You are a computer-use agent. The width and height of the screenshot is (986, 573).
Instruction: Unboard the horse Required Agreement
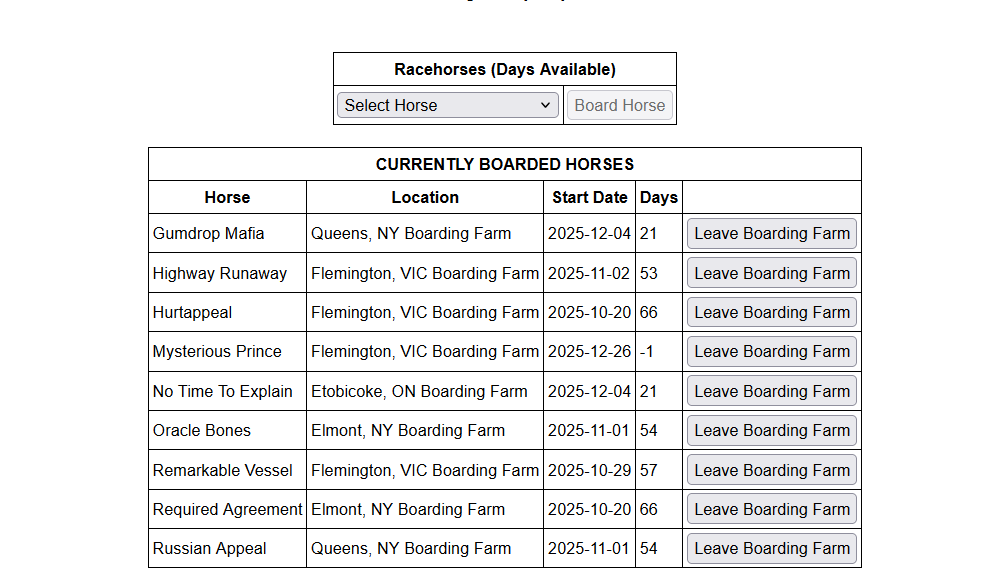pos(771,509)
